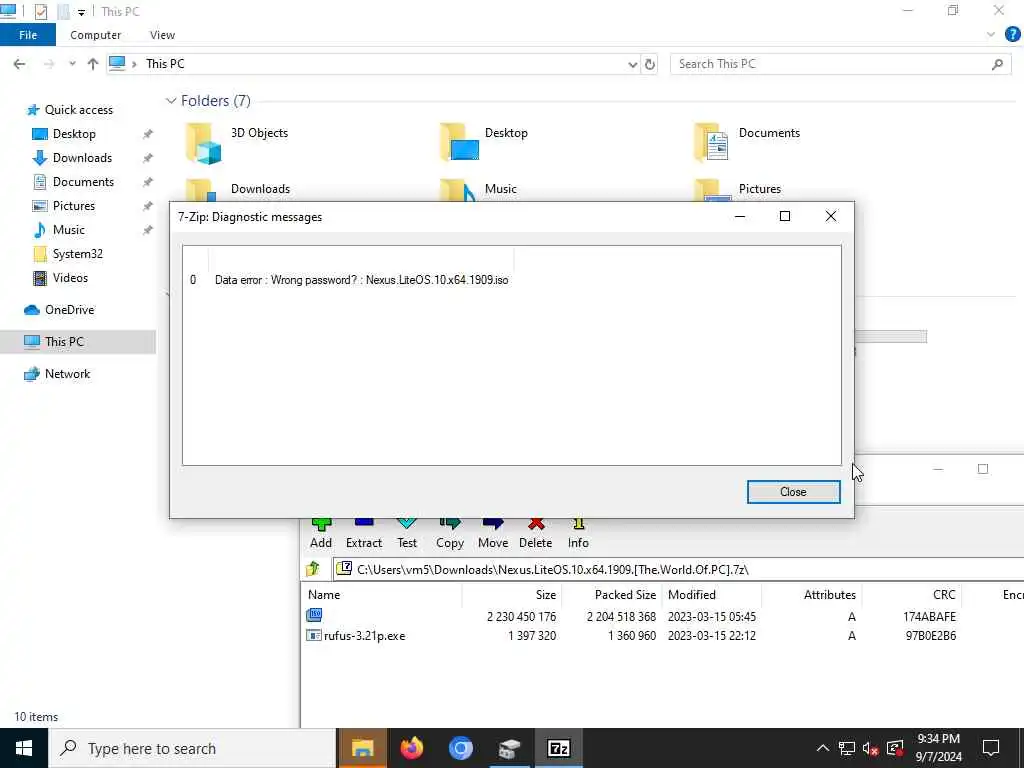The width and height of the screenshot is (1024, 768).
Task: Open Explorer Help icon
Action: (x=1012, y=35)
